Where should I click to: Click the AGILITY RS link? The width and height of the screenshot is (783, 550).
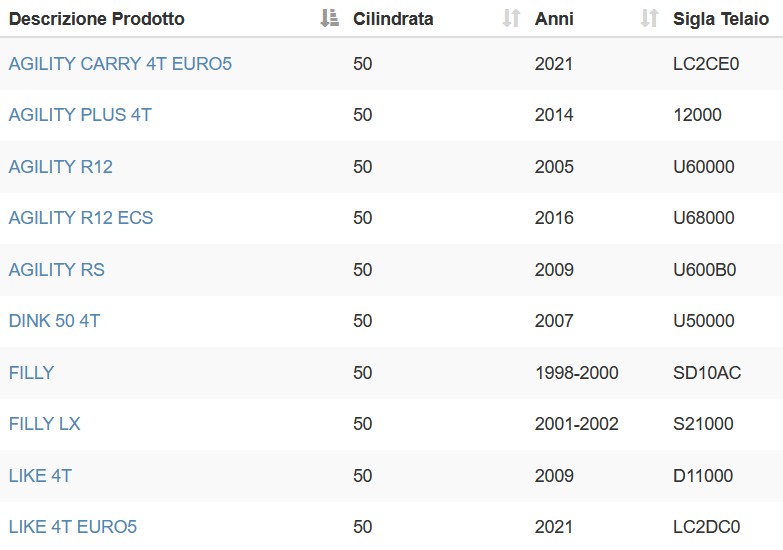(x=57, y=270)
